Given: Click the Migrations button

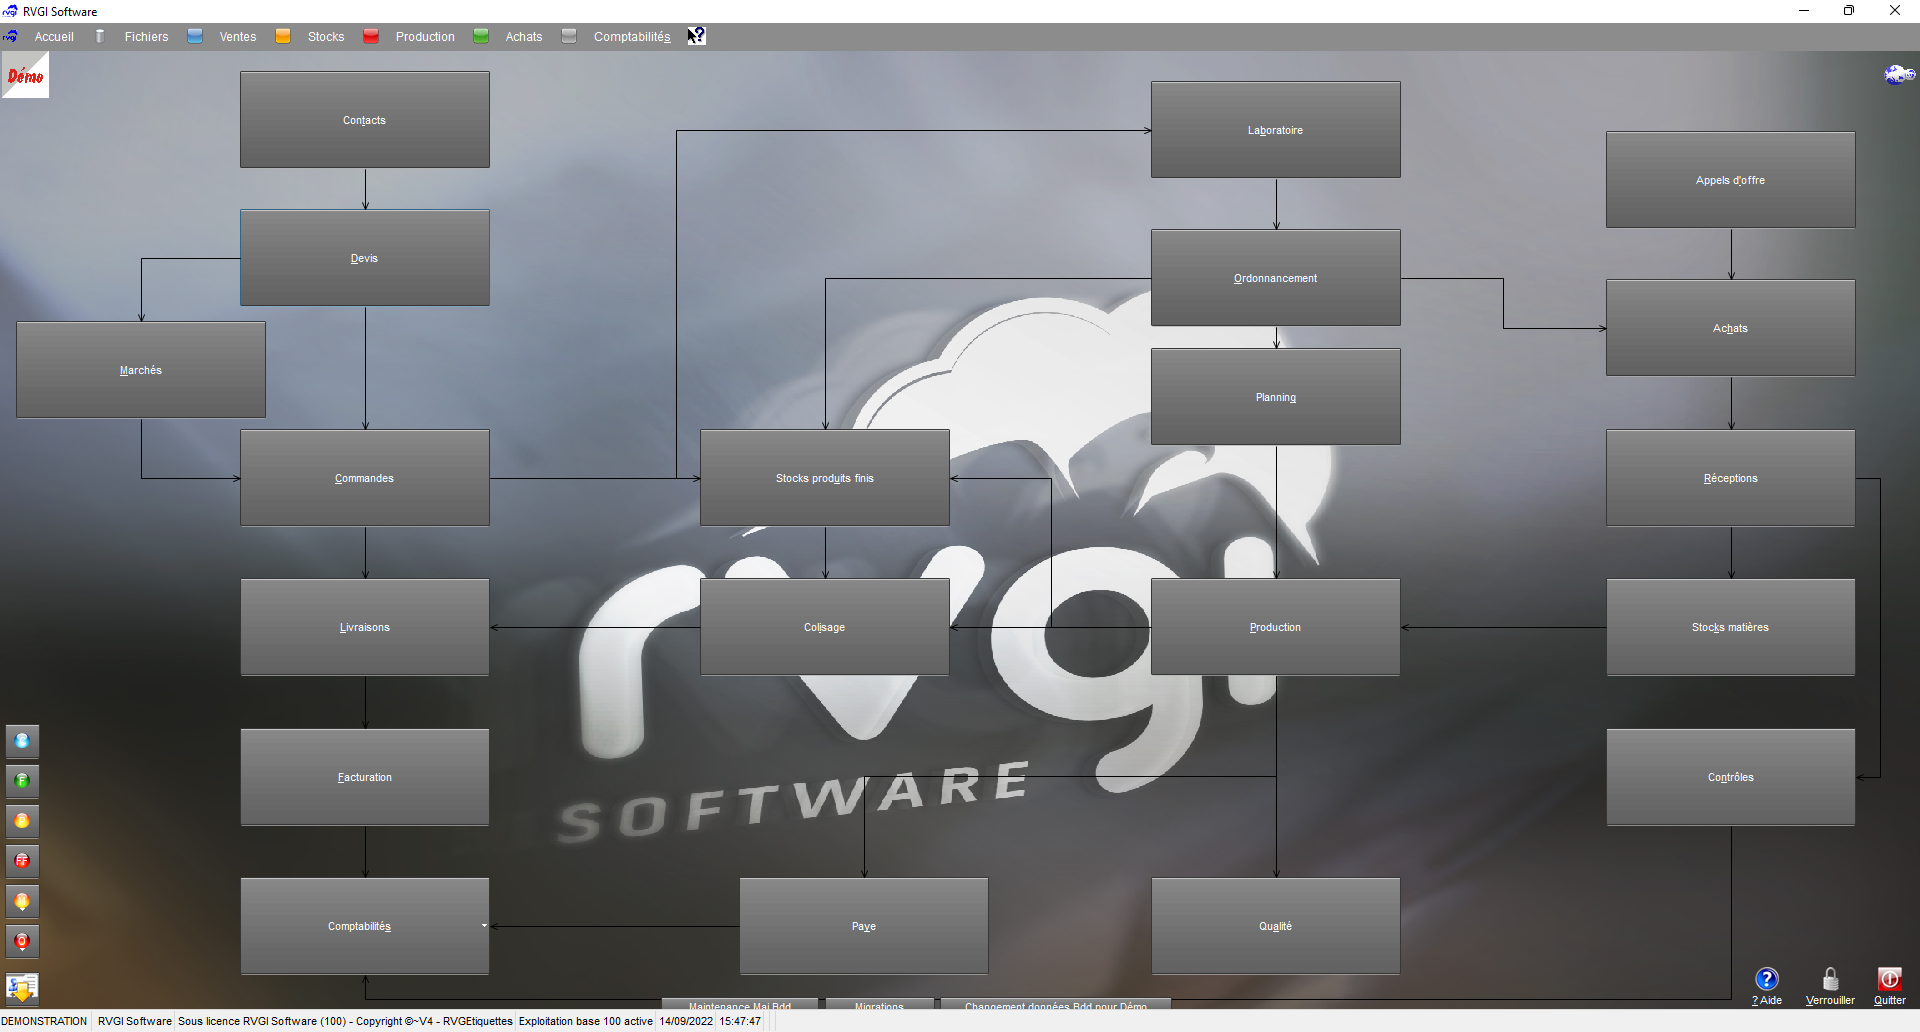Looking at the screenshot, I should pyautogui.click(x=879, y=1004).
